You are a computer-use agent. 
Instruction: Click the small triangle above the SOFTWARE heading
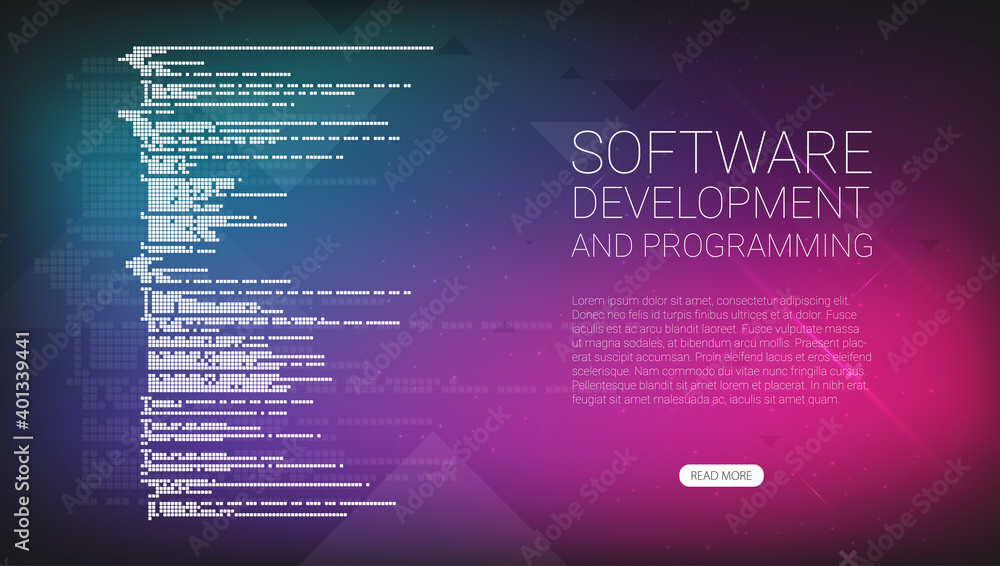coord(571,72)
